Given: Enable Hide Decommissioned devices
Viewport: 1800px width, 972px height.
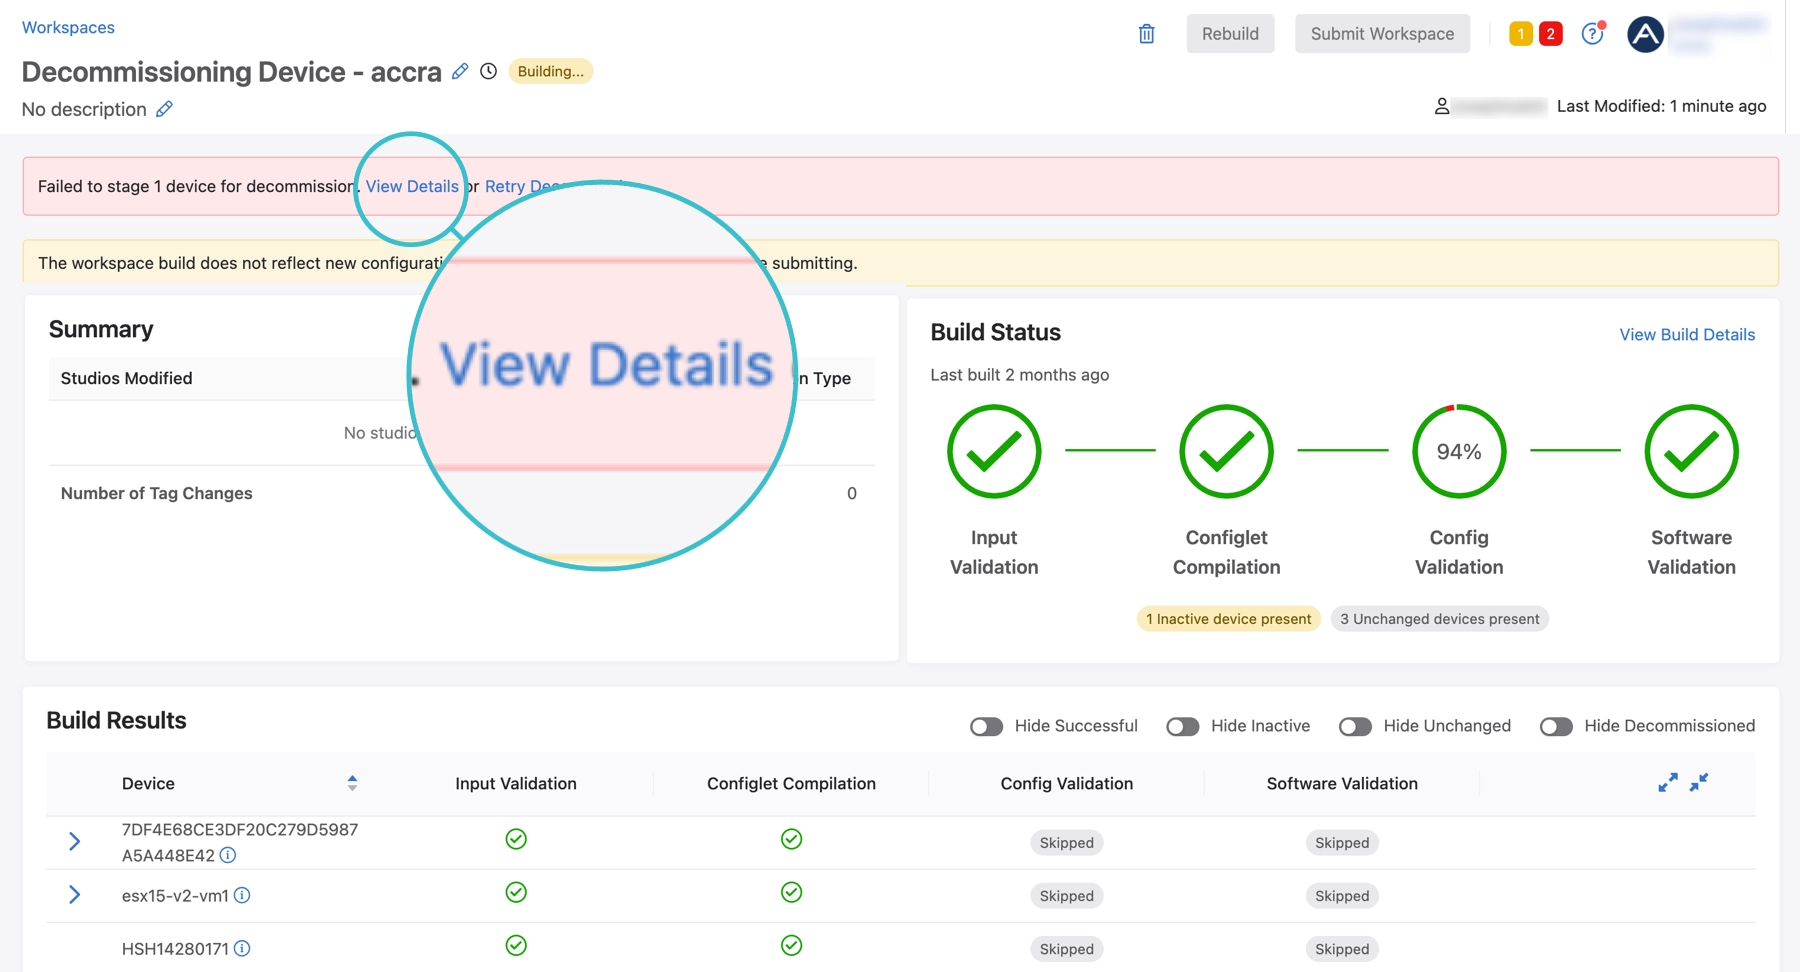Looking at the screenshot, I should tap(1556, 726).
